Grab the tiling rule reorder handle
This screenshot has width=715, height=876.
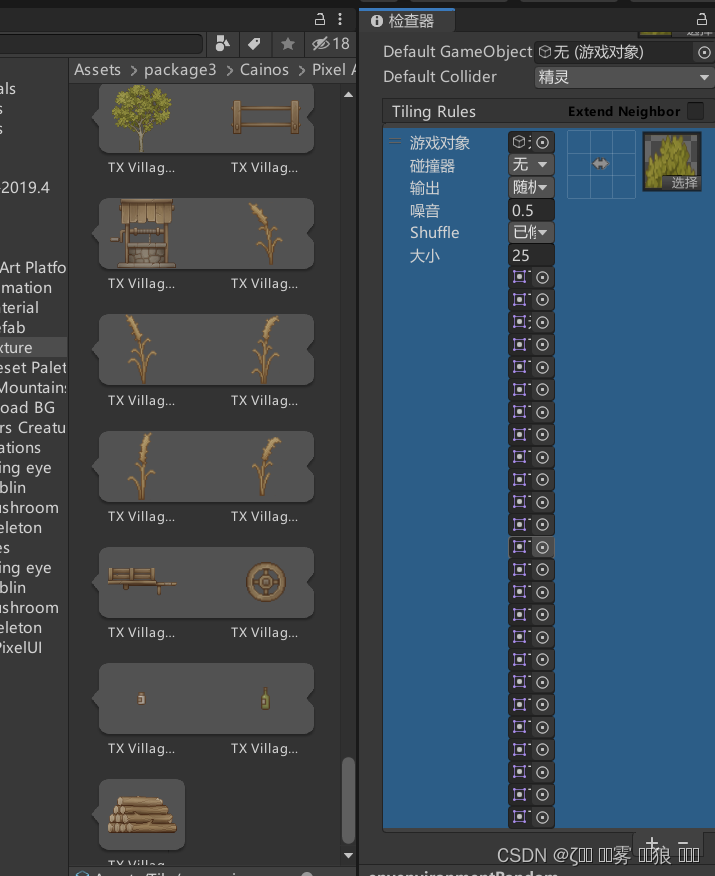tap(395, 141)
